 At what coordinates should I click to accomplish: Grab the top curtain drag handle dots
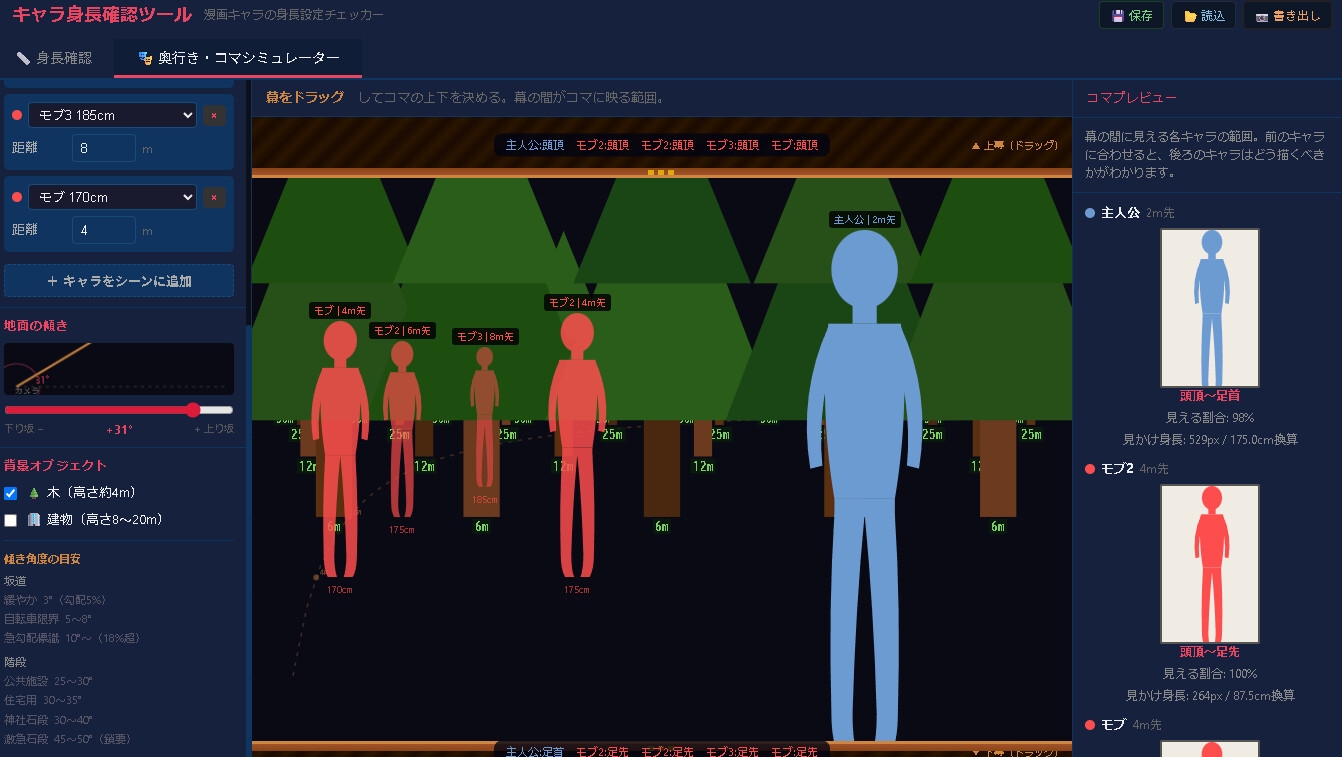tap(661, 173)
